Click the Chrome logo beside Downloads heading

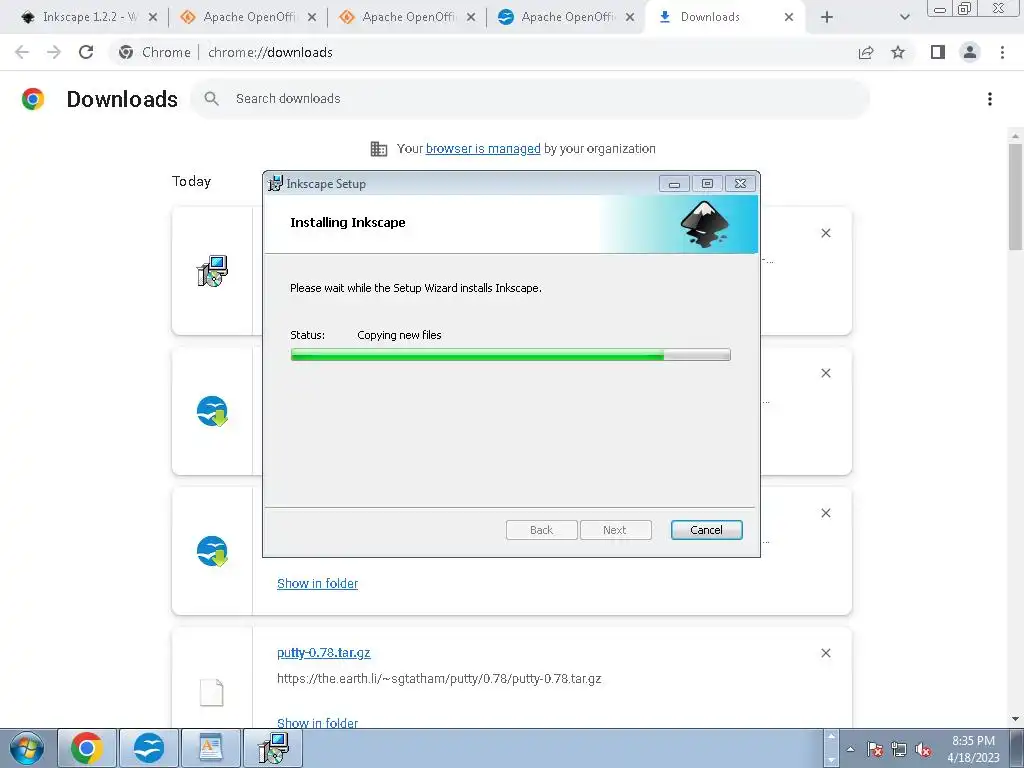[x=33, y=99]
